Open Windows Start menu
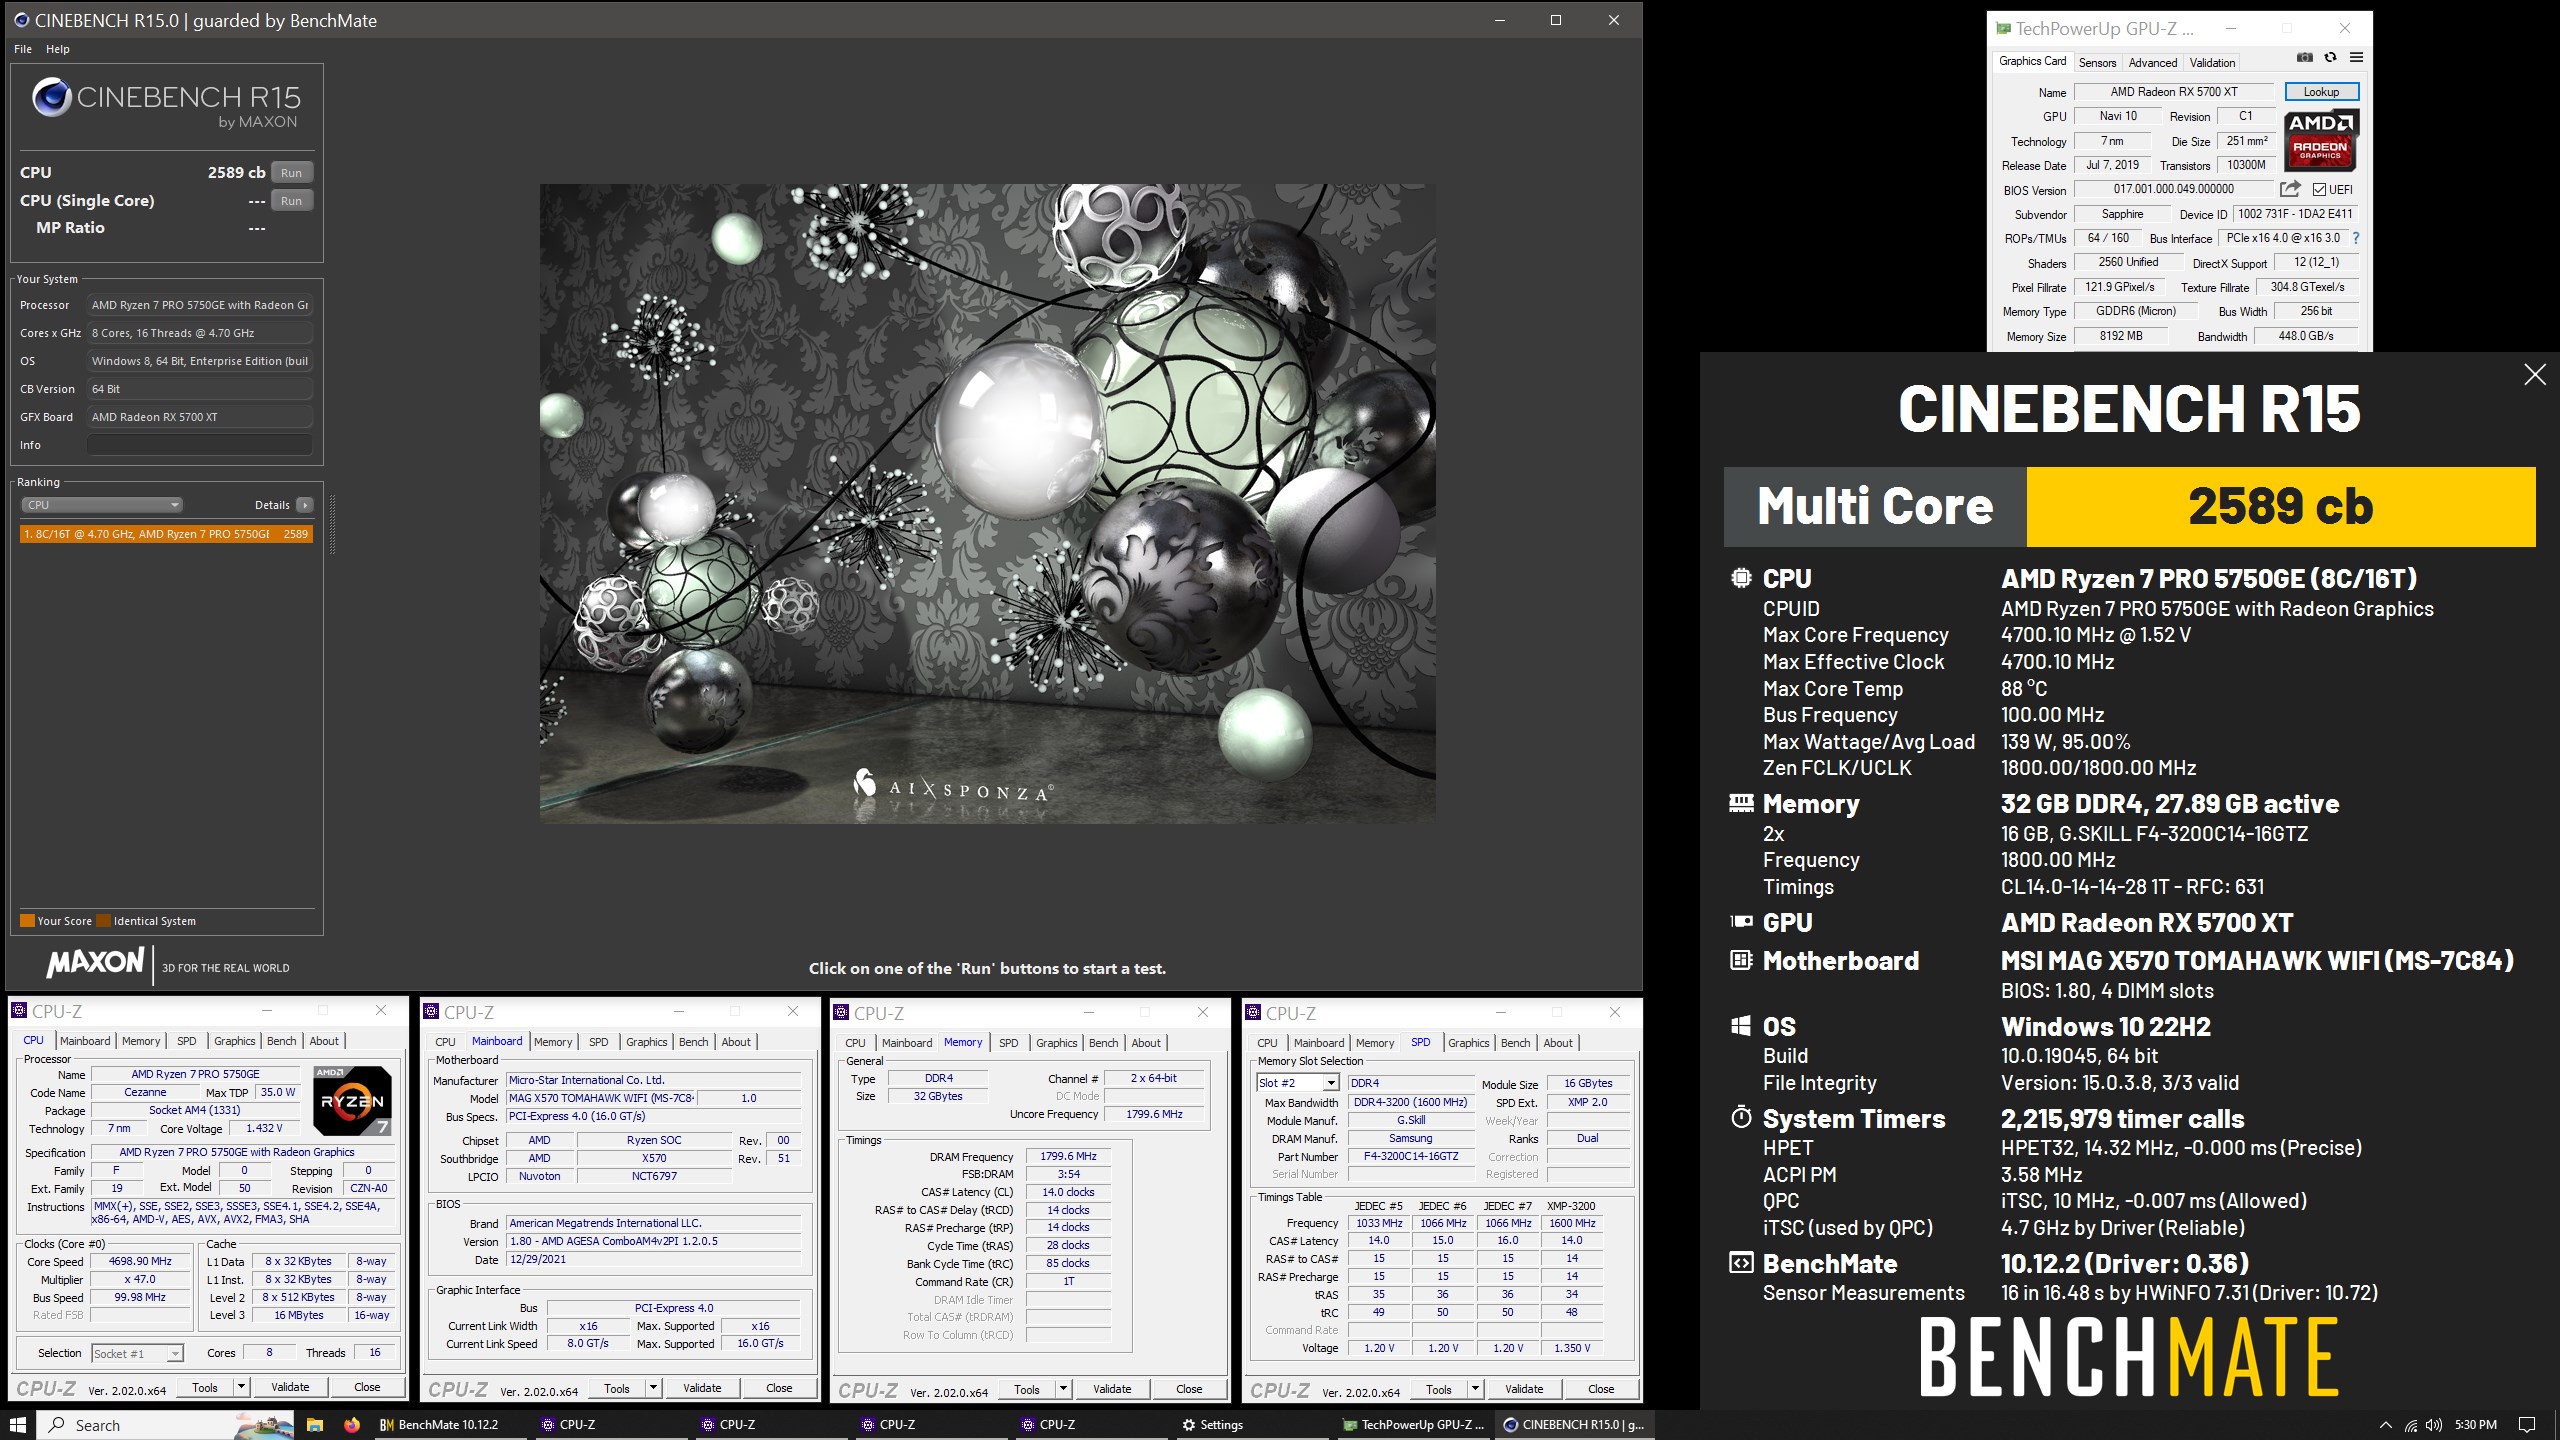 click(x=17, y=1425)
